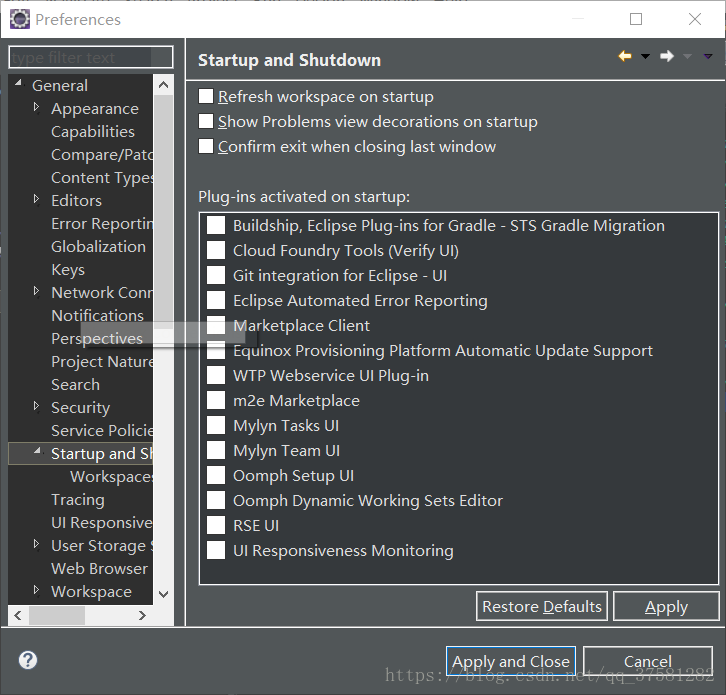Expand the Editors tree node
Viewport: 726px width, 695px height.
coord(37,200)
